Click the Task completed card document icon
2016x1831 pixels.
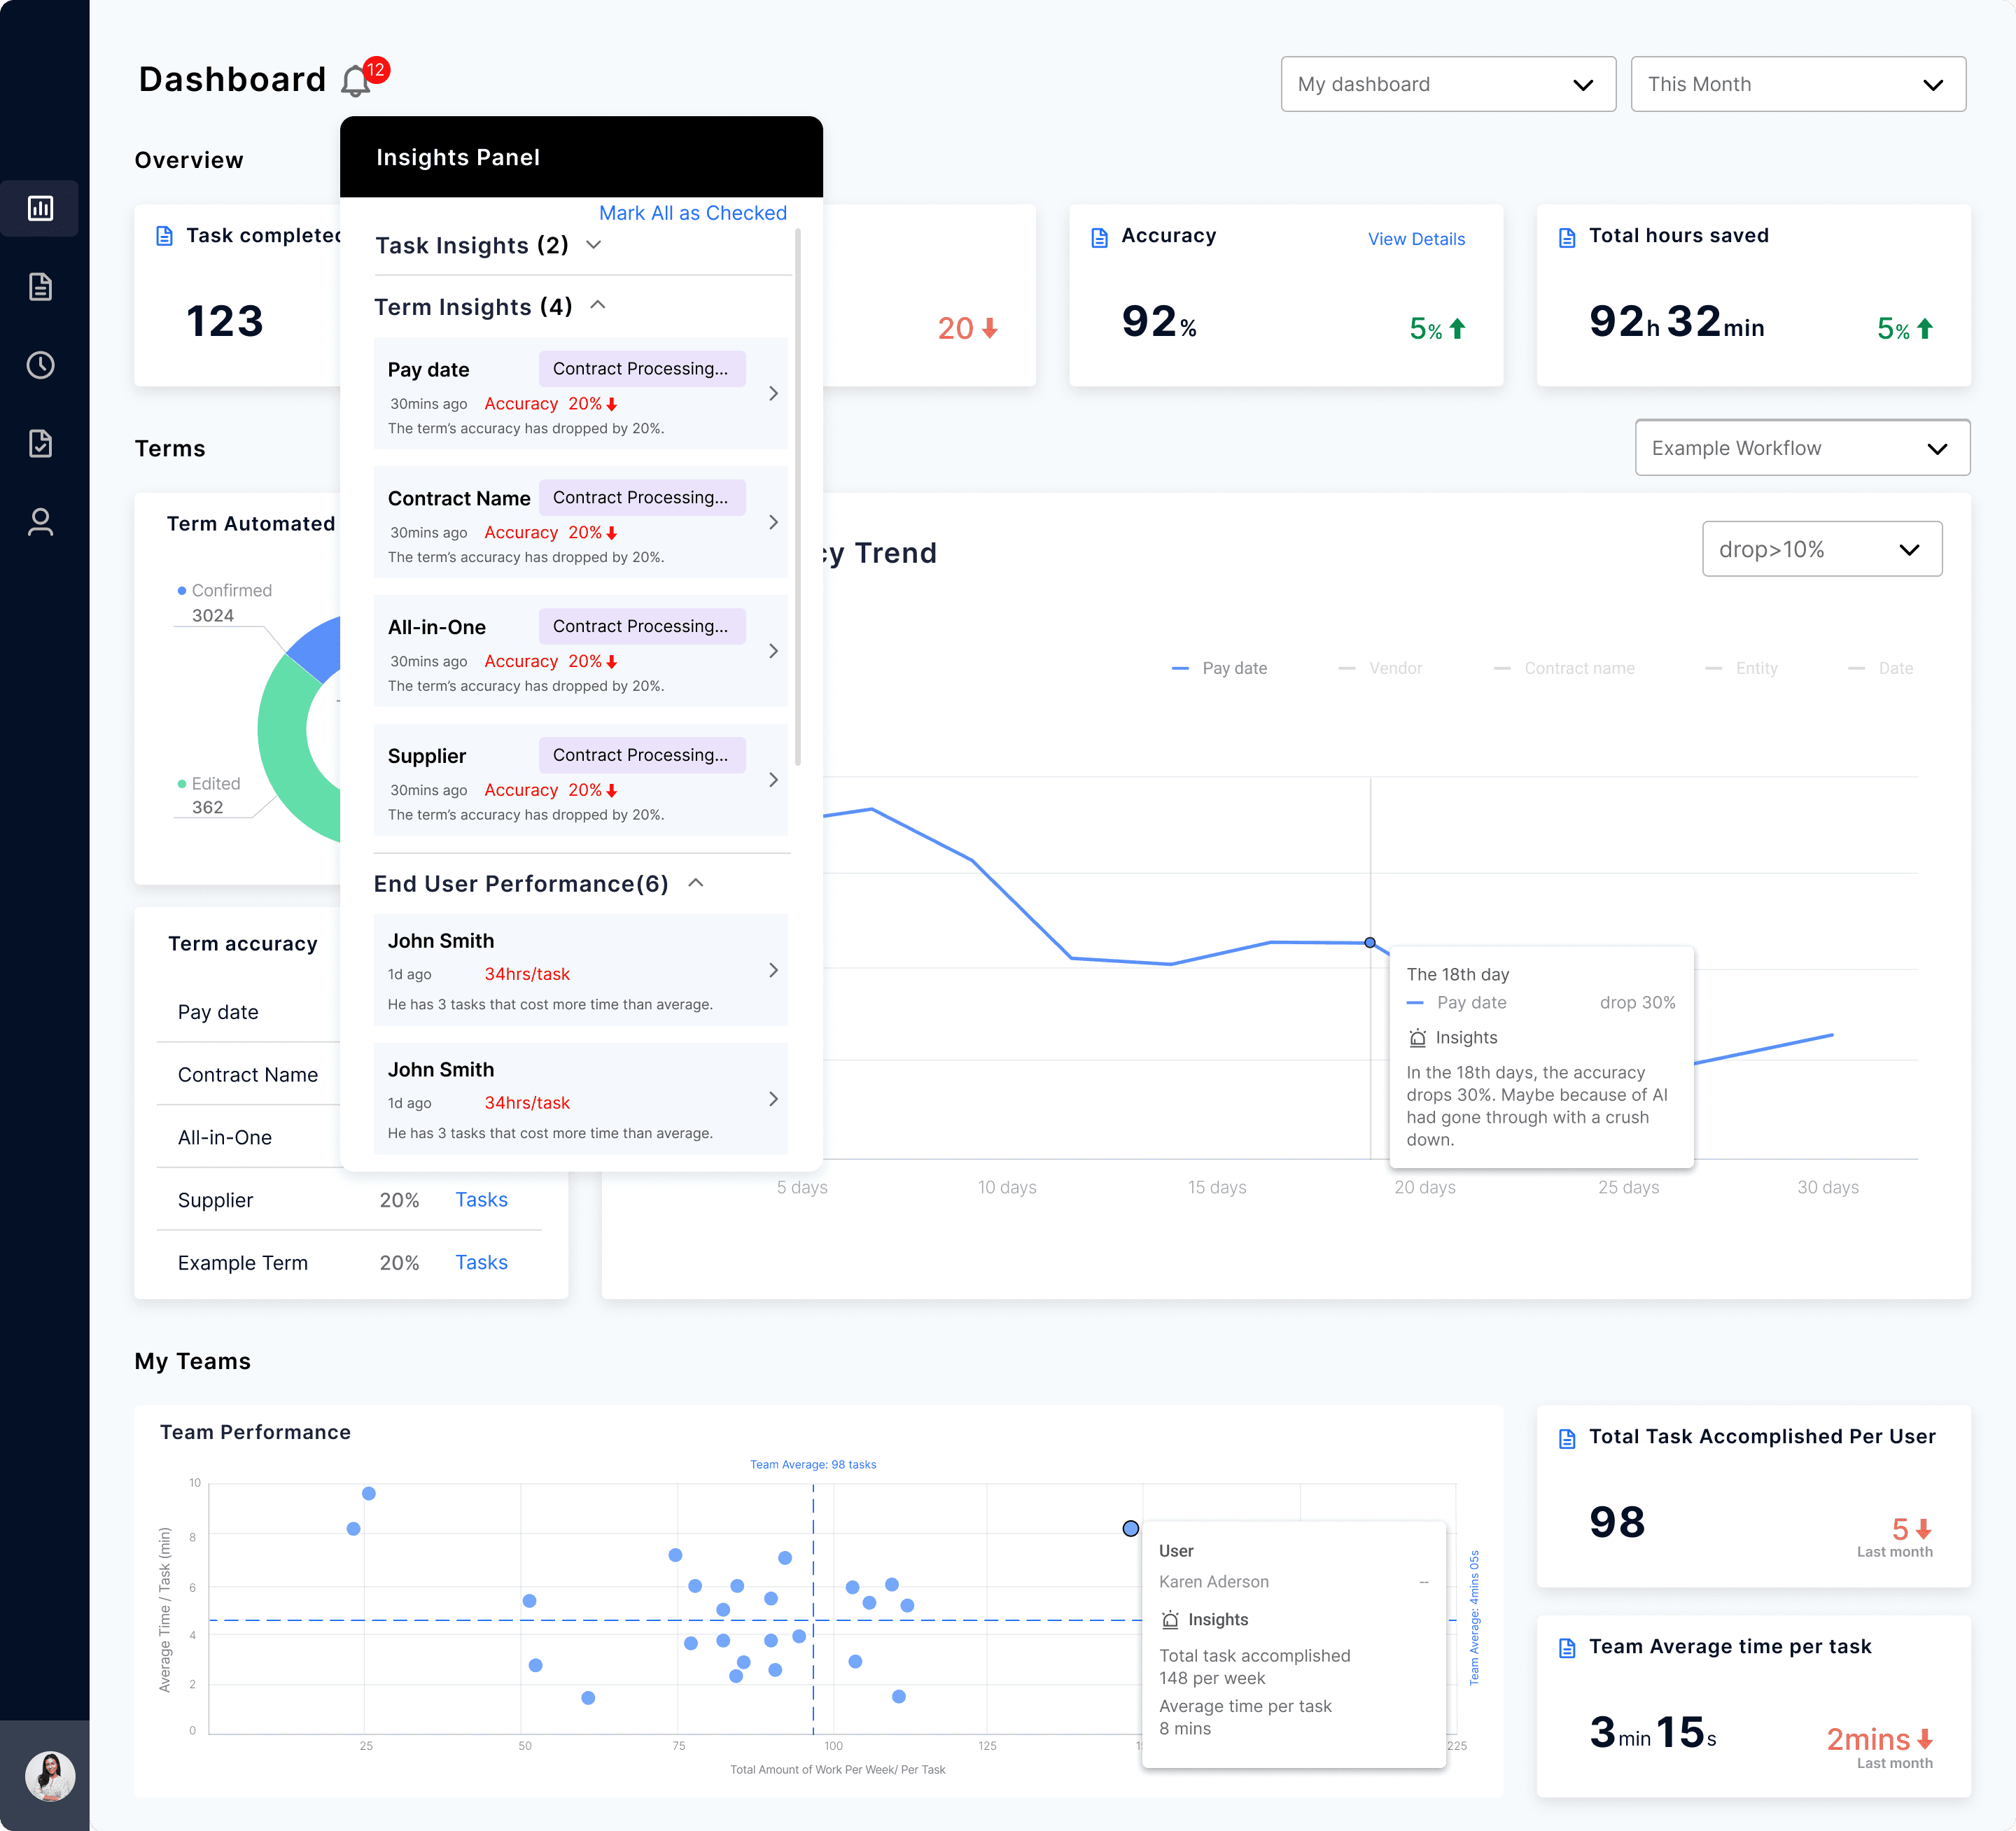tap(164, 236)
